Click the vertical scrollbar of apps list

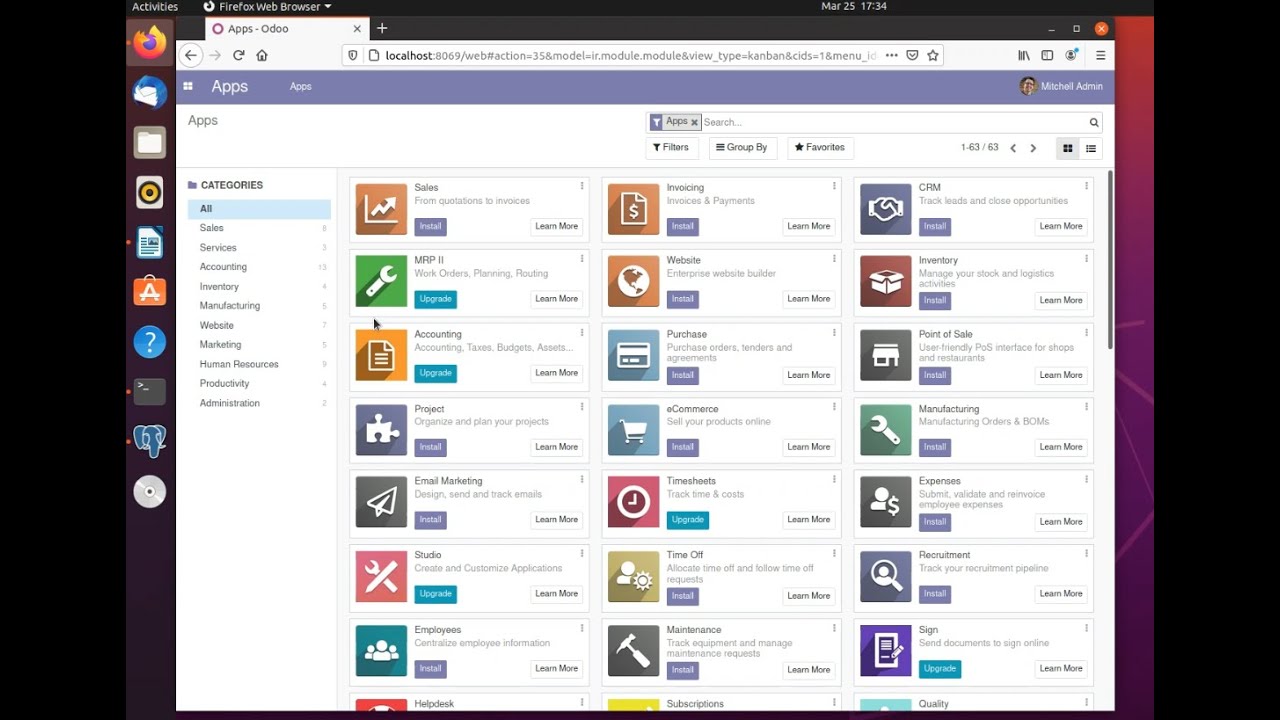tap(1110, 261)
